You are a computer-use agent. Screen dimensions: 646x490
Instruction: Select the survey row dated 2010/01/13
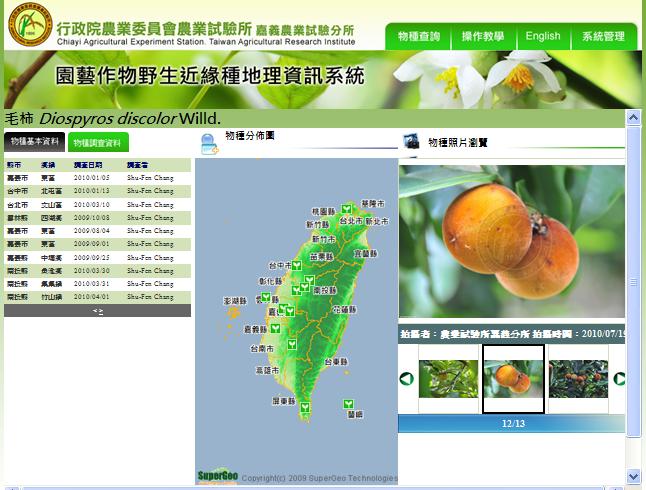pos(97,191)
